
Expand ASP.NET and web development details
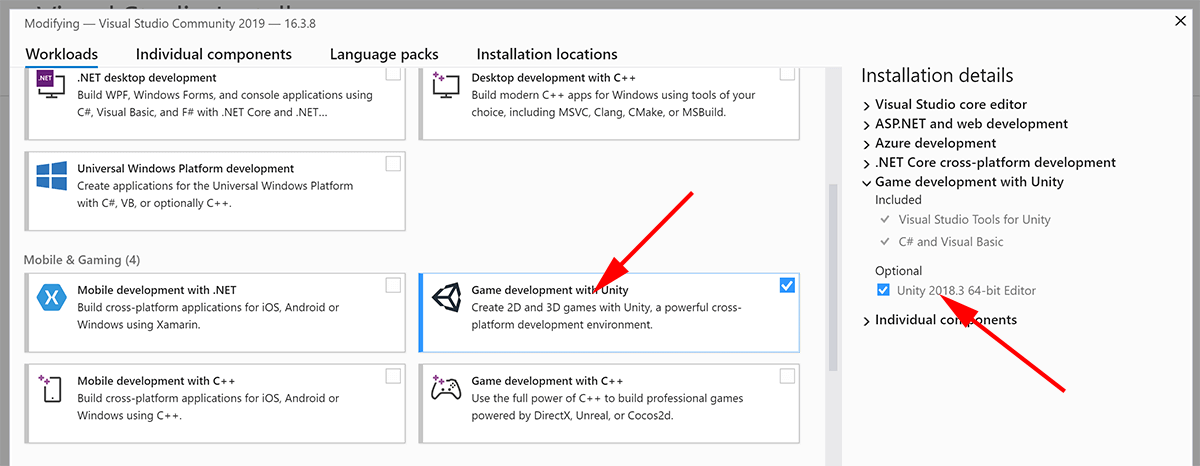[866, 124]
